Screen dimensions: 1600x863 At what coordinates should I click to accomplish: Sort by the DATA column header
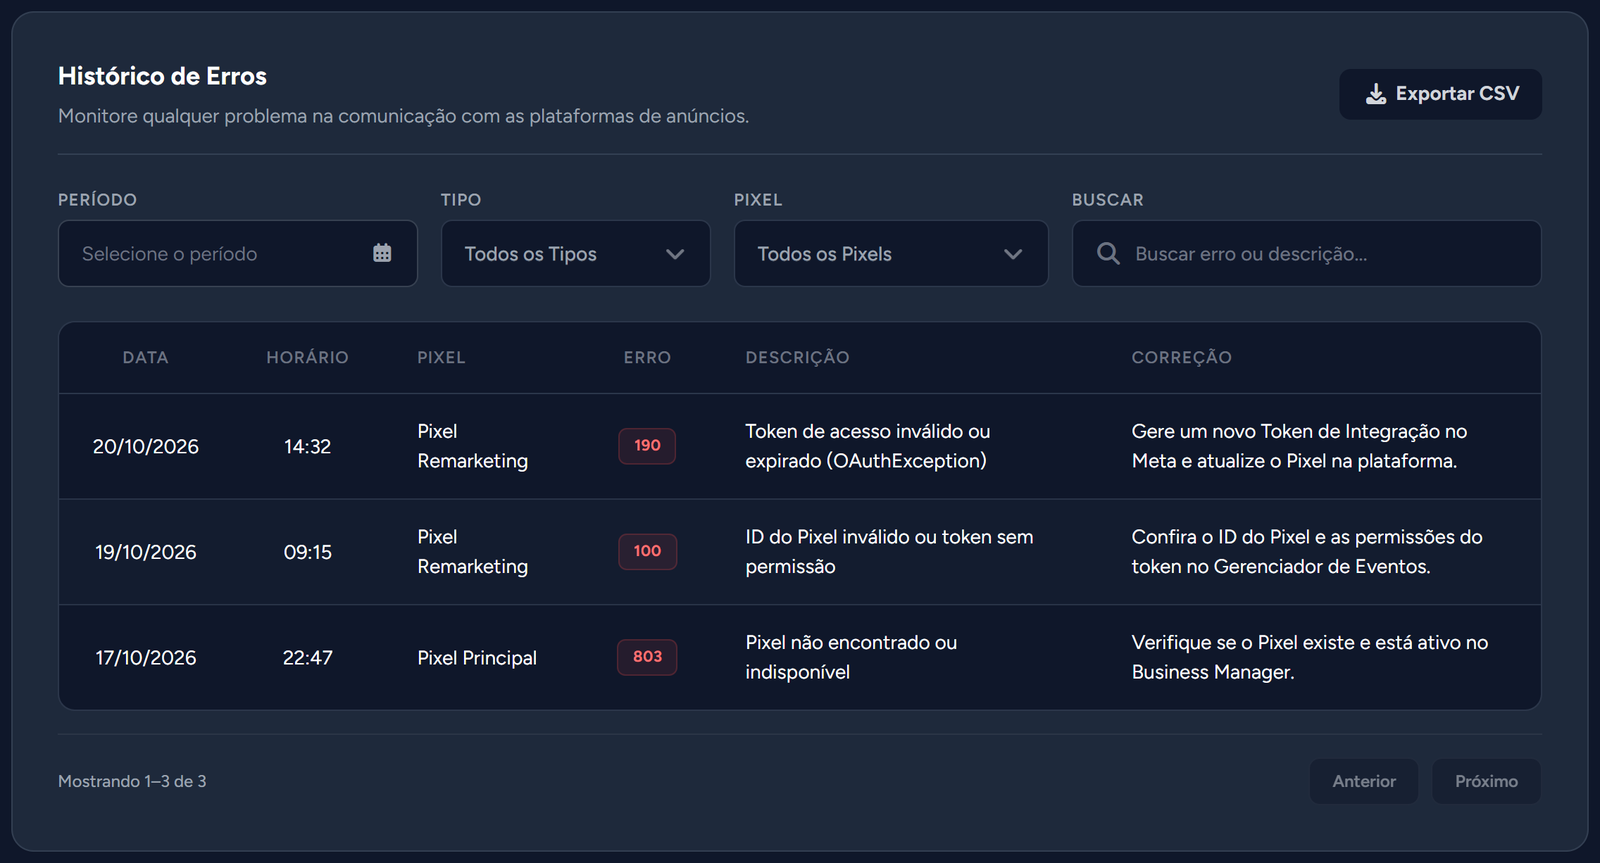146,358
